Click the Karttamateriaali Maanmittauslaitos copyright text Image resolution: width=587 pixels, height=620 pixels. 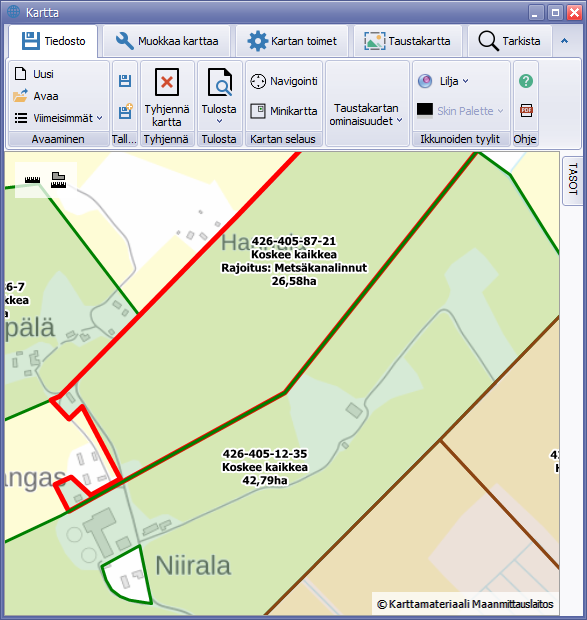pos(465,604)
